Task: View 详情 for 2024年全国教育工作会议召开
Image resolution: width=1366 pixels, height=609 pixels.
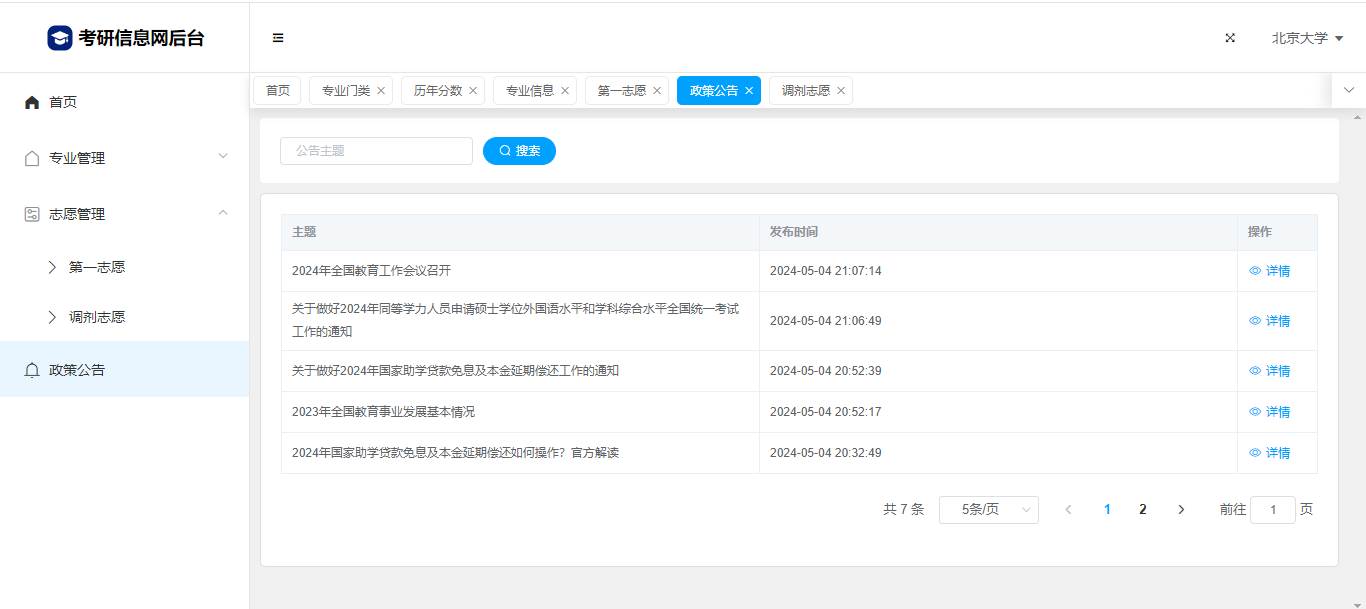Action: click(1270, 271)
